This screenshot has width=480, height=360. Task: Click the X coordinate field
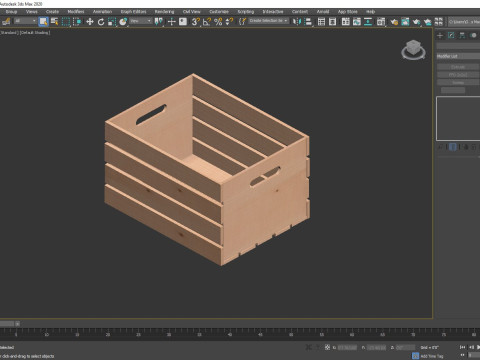347,348
